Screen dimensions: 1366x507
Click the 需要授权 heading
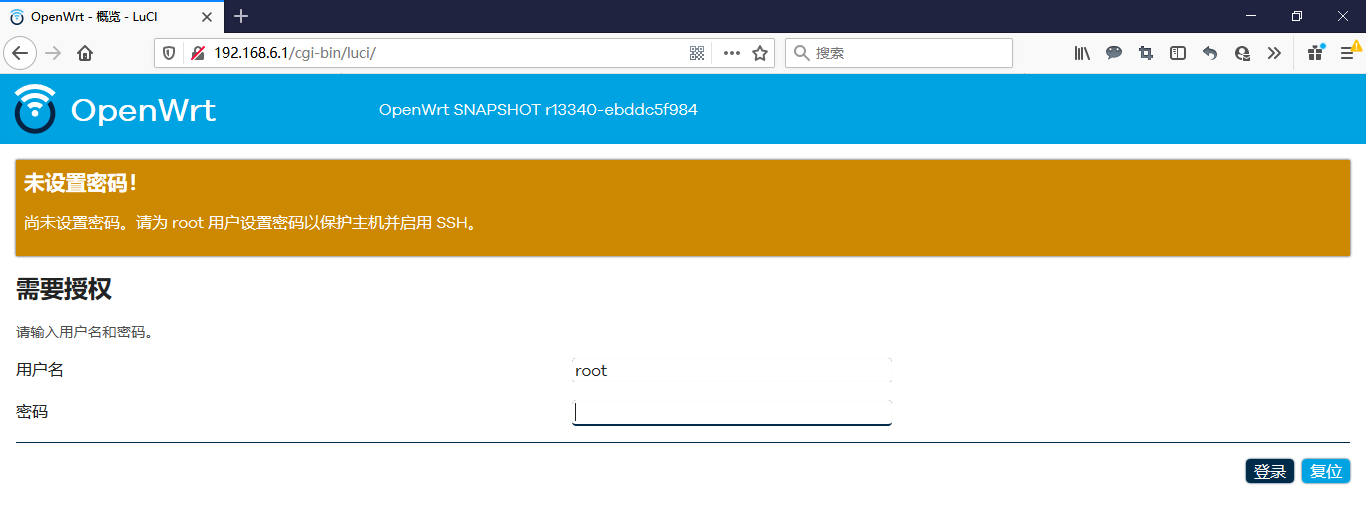(x=64, y=290)
